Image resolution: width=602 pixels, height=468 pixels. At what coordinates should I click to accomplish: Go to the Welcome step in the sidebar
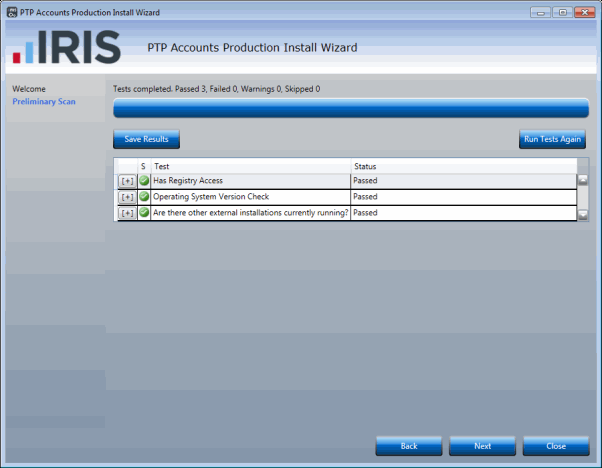pyautogui.click(x=29, y=89)
